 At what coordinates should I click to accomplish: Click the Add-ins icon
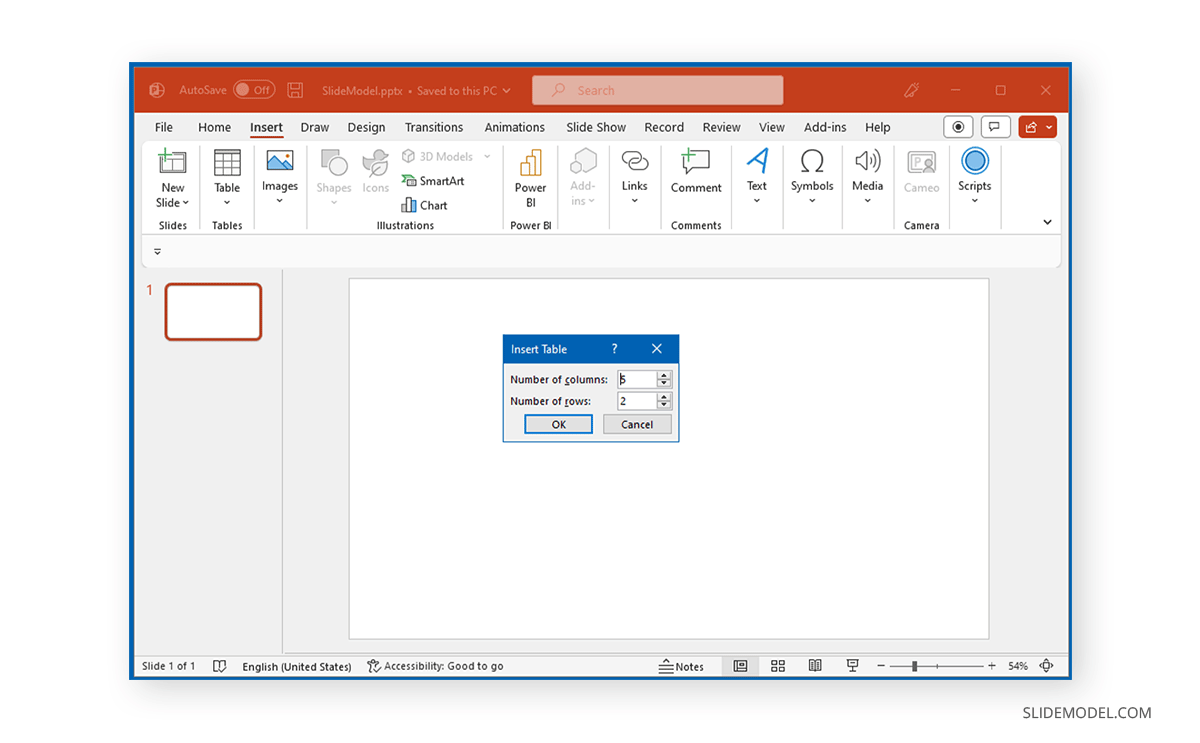(583, 162)
